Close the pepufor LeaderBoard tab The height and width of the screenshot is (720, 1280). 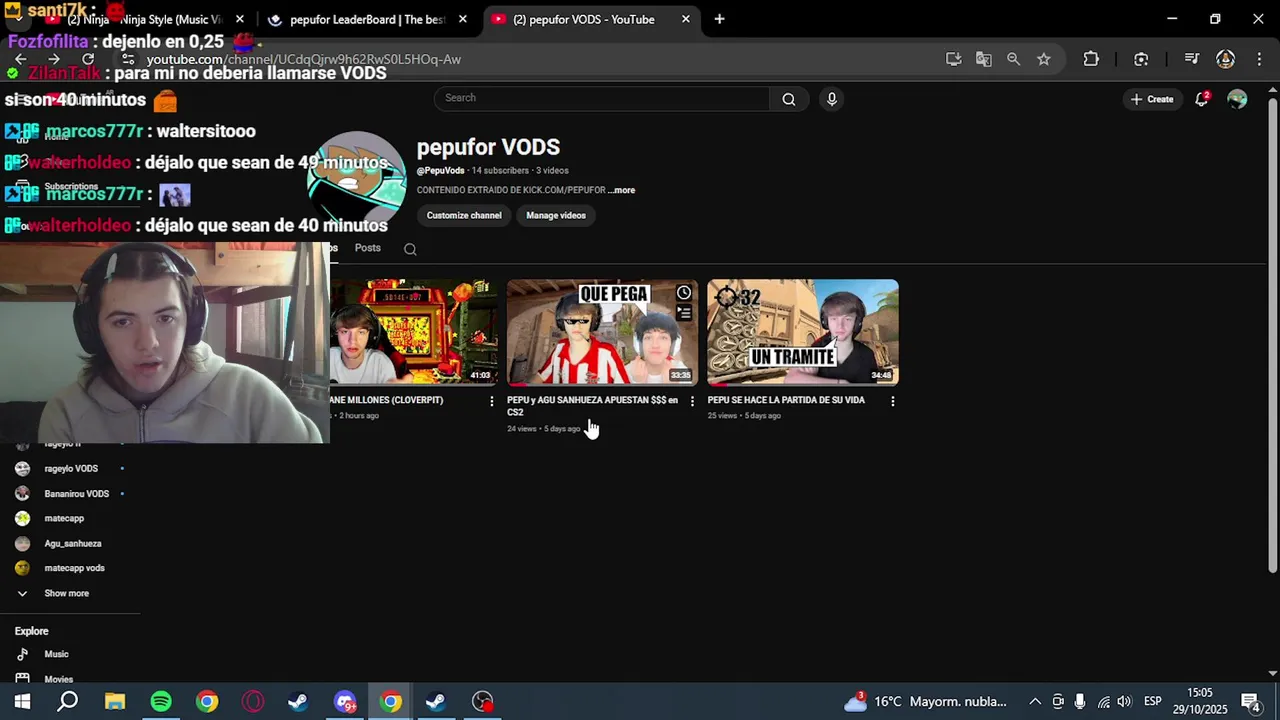pyautogui.click(x=462, y=19)
